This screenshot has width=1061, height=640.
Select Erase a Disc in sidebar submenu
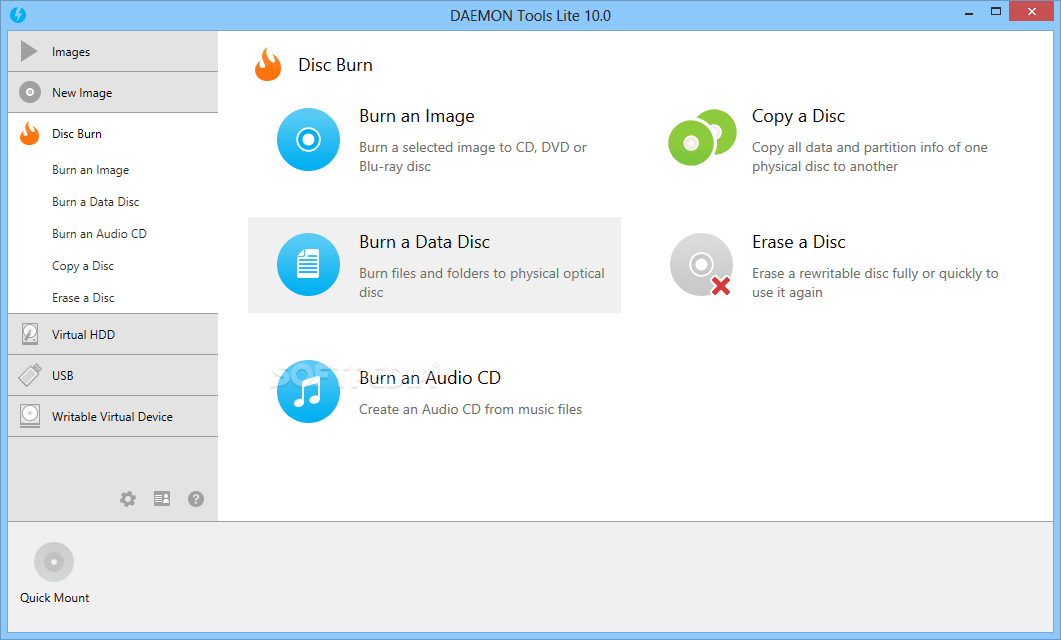83,298
